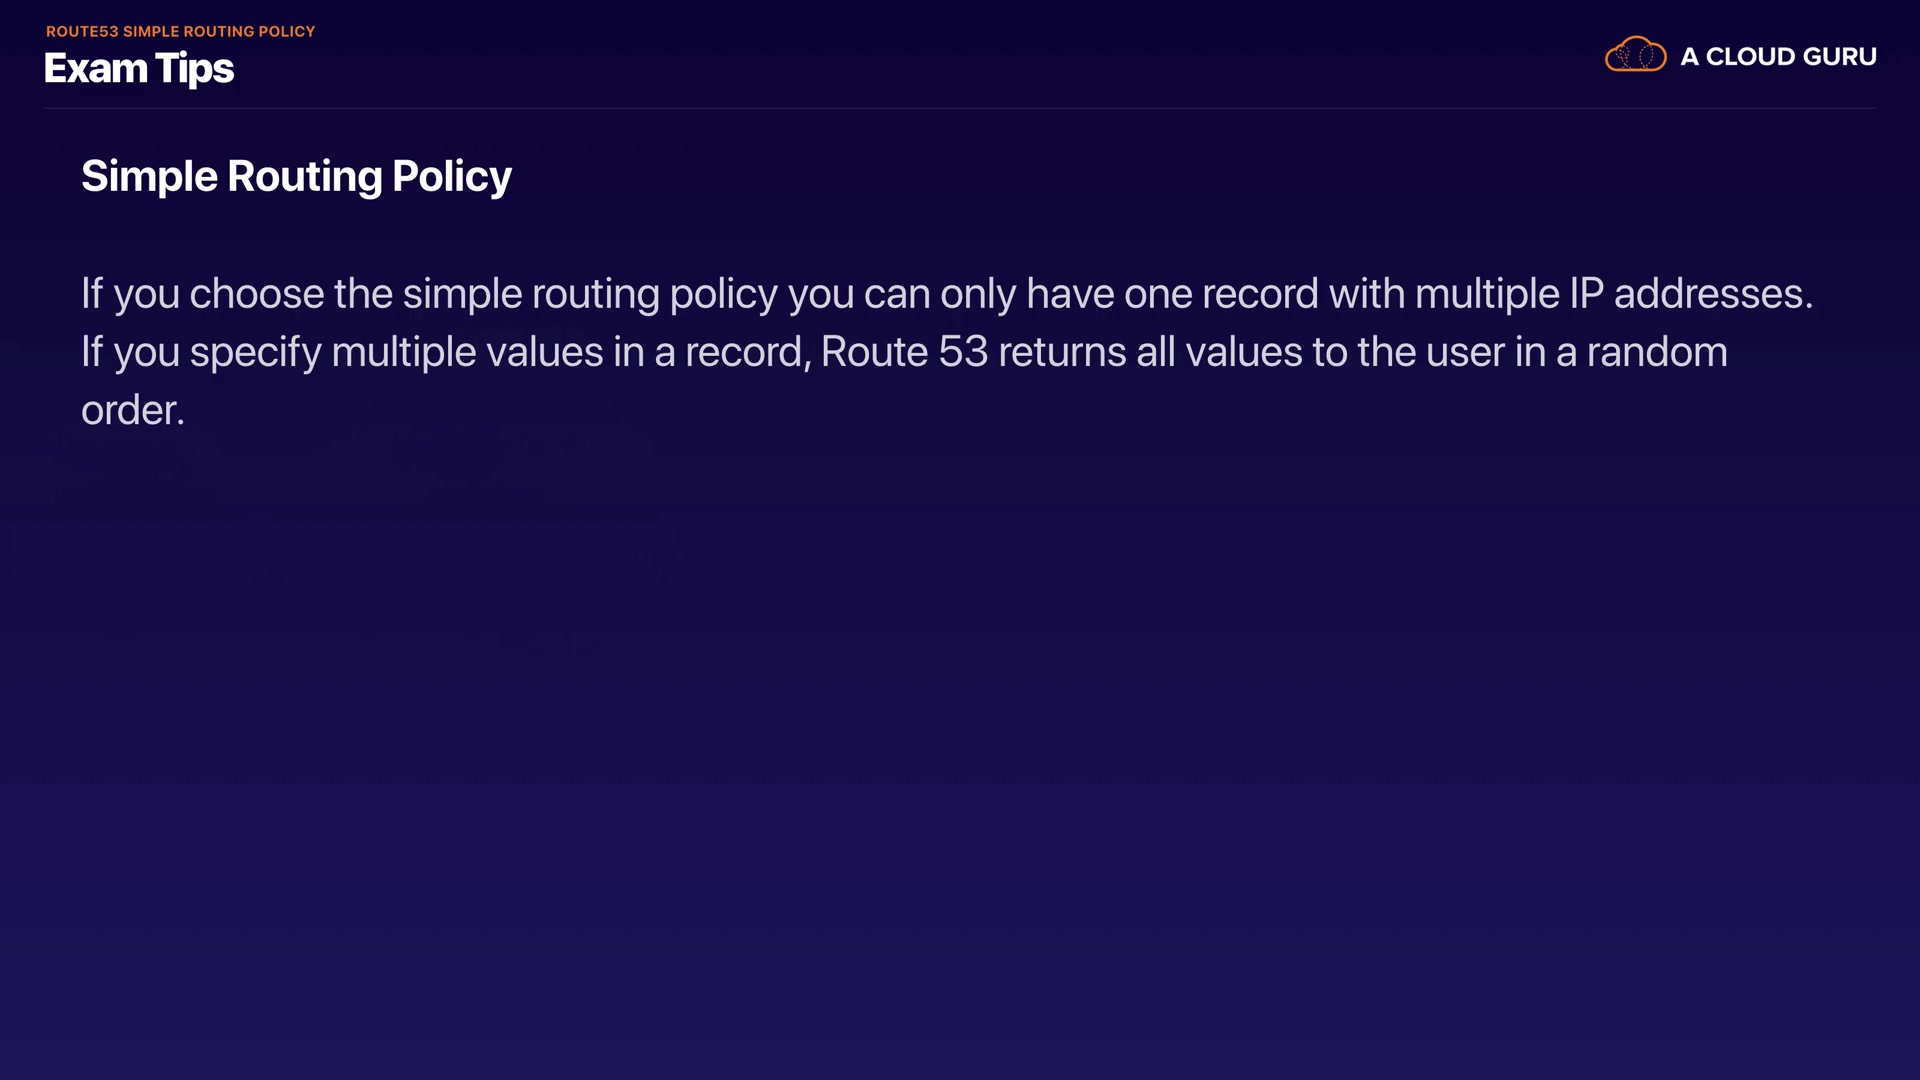
Task: Click the word "Tips" in the title
Action: tap(194, 68)
